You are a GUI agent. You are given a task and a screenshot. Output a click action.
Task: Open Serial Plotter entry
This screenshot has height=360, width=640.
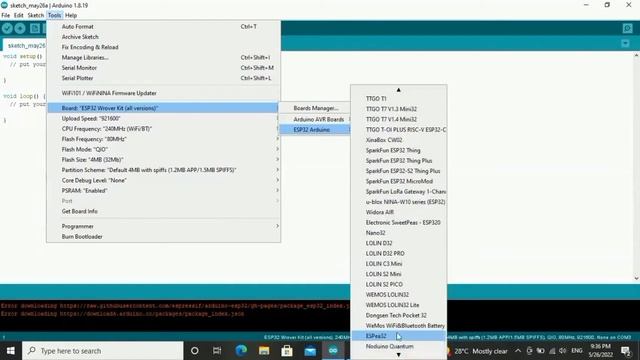[x=163, y=78]
